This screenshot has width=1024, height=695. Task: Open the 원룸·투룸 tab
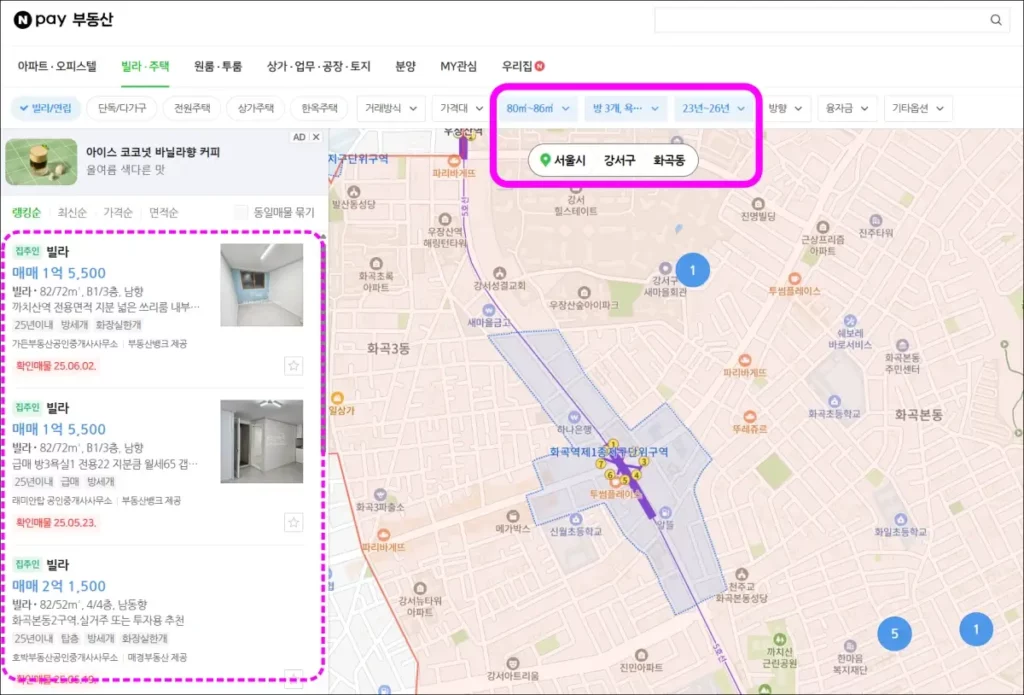tap(218, 66)
